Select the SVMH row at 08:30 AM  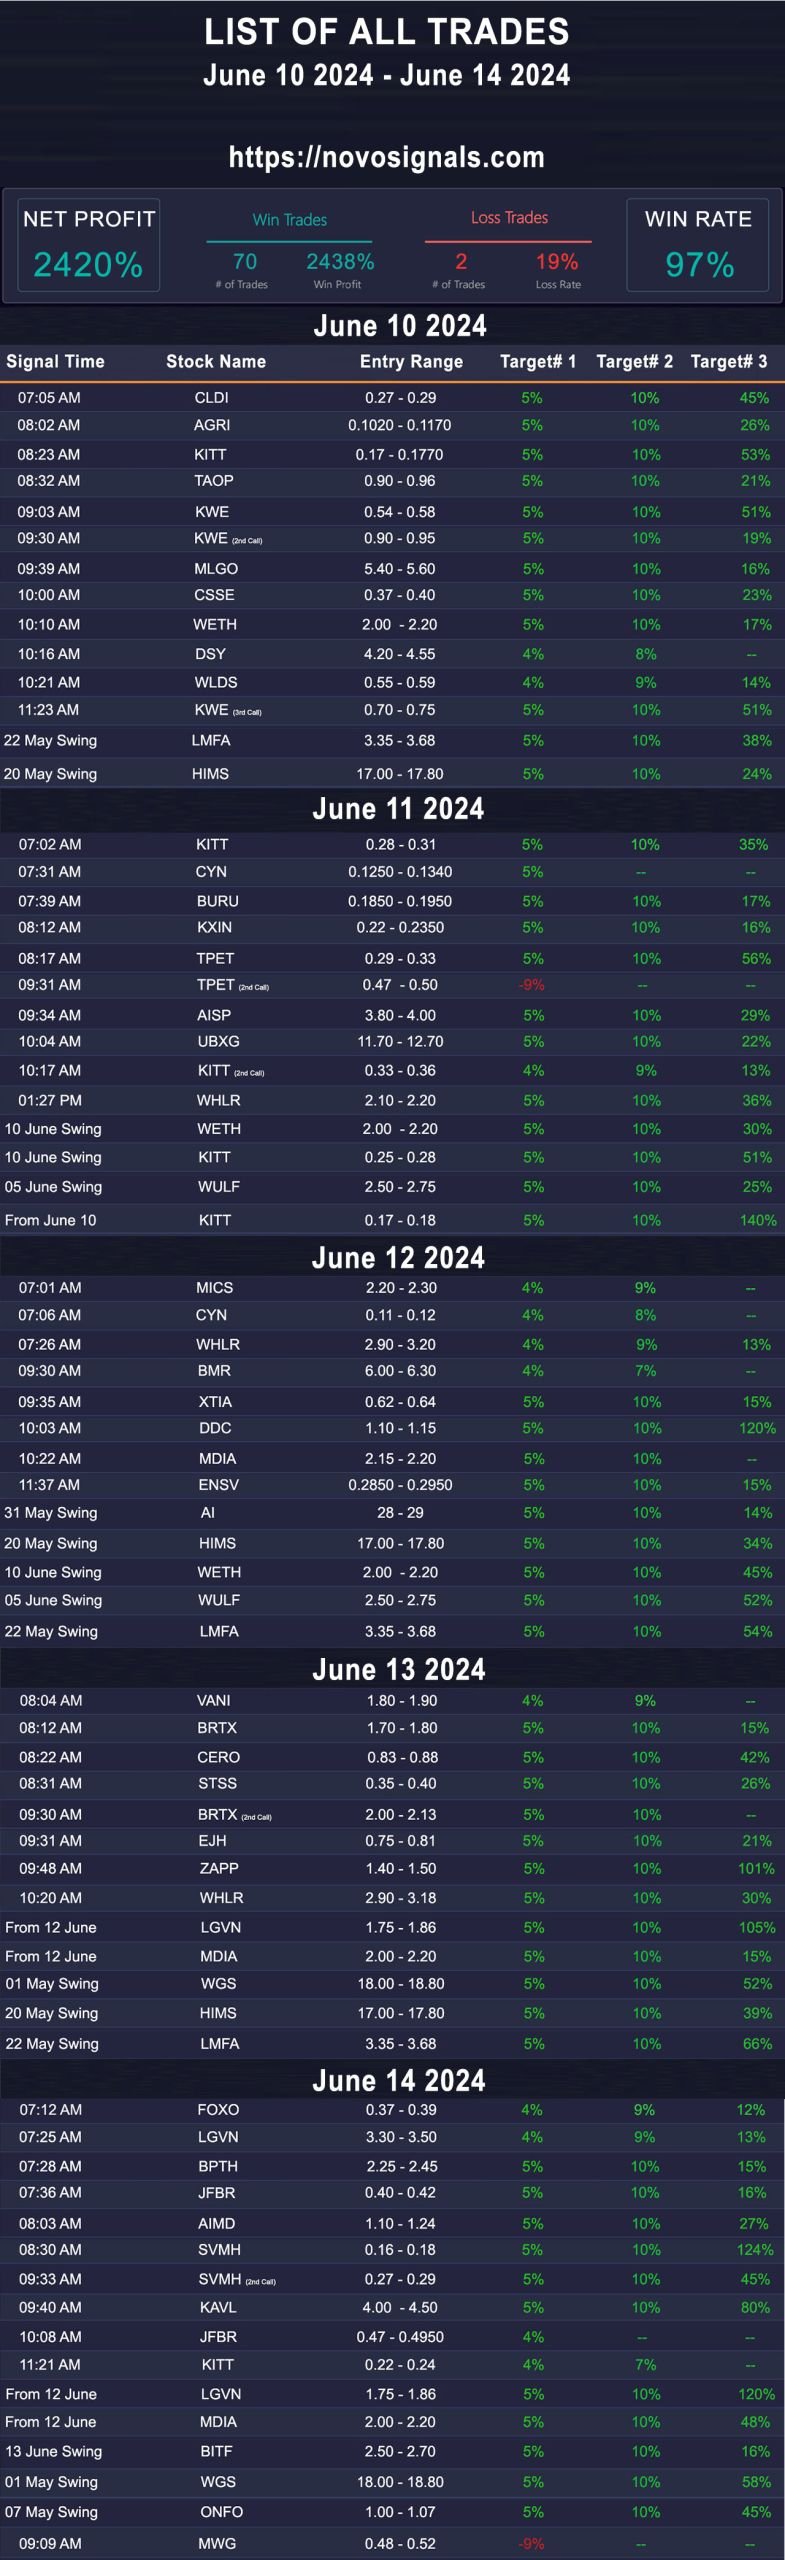(x=392, y=2249)
